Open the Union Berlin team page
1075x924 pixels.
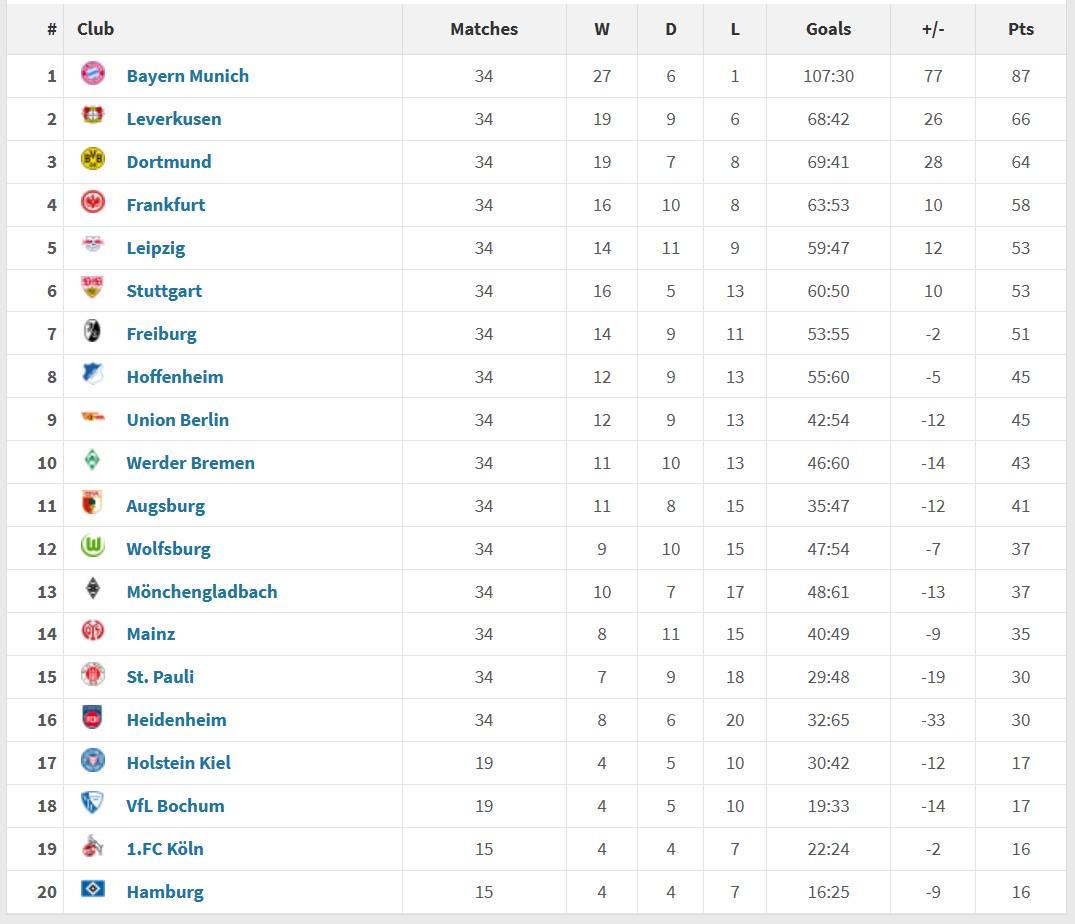coord(177,420)
